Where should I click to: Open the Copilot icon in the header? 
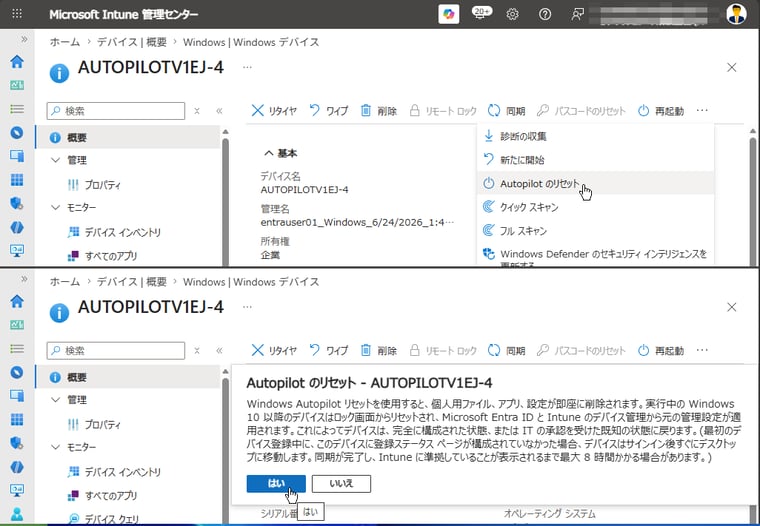click(448, 14)
